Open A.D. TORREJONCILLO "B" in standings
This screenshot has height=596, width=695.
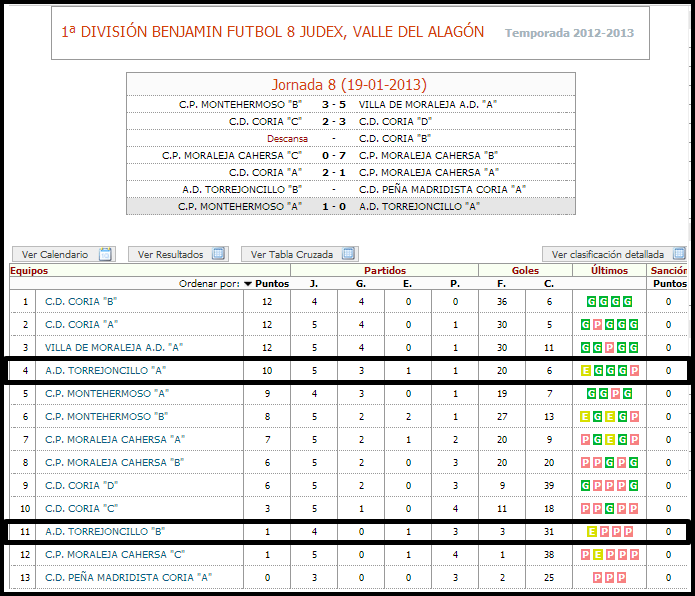click(105, 531)
